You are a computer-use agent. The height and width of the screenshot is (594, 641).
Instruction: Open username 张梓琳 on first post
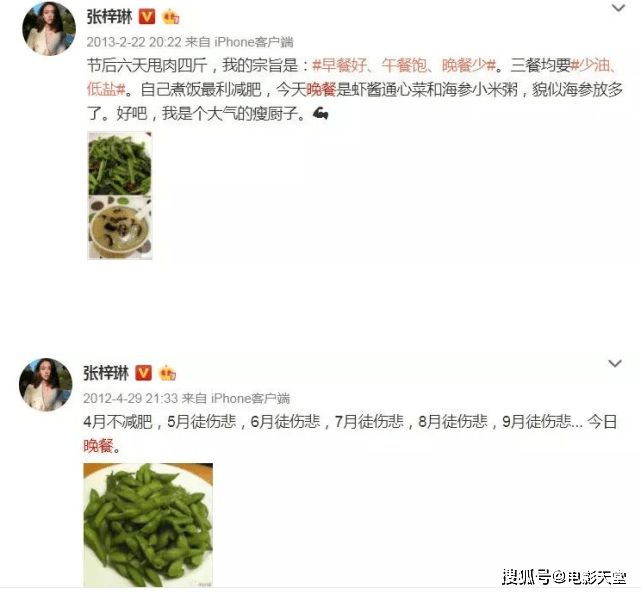tap(109, 17)
